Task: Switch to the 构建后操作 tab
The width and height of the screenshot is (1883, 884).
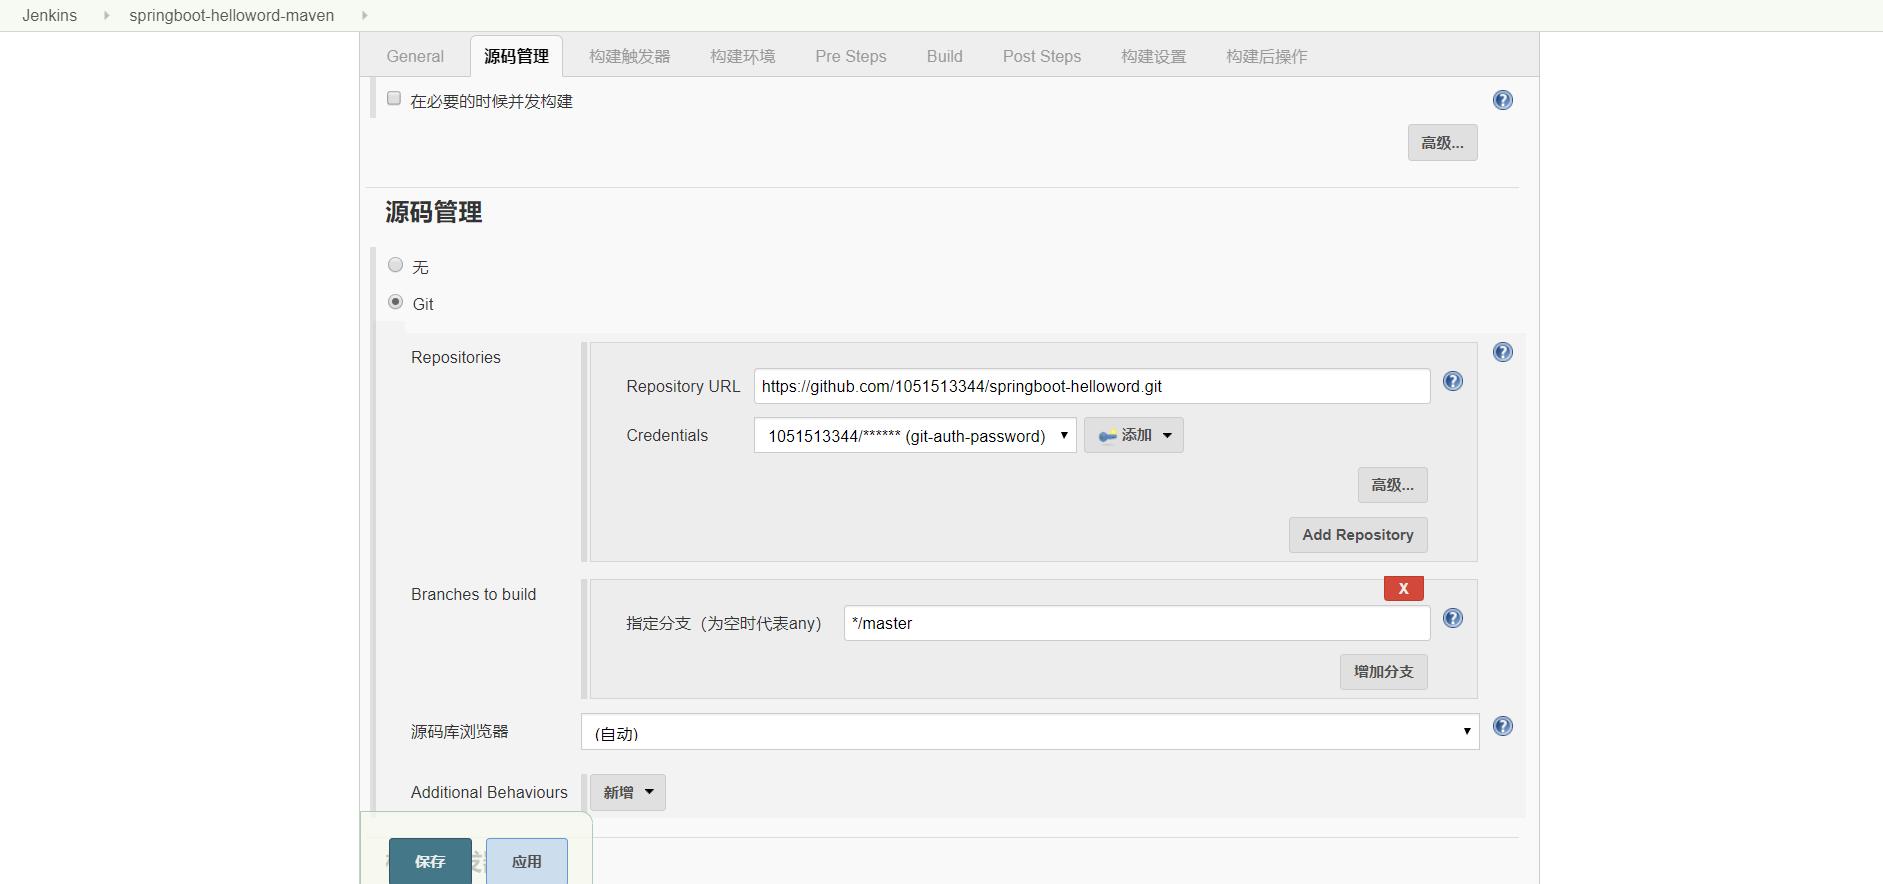Action: [1267, 56]
